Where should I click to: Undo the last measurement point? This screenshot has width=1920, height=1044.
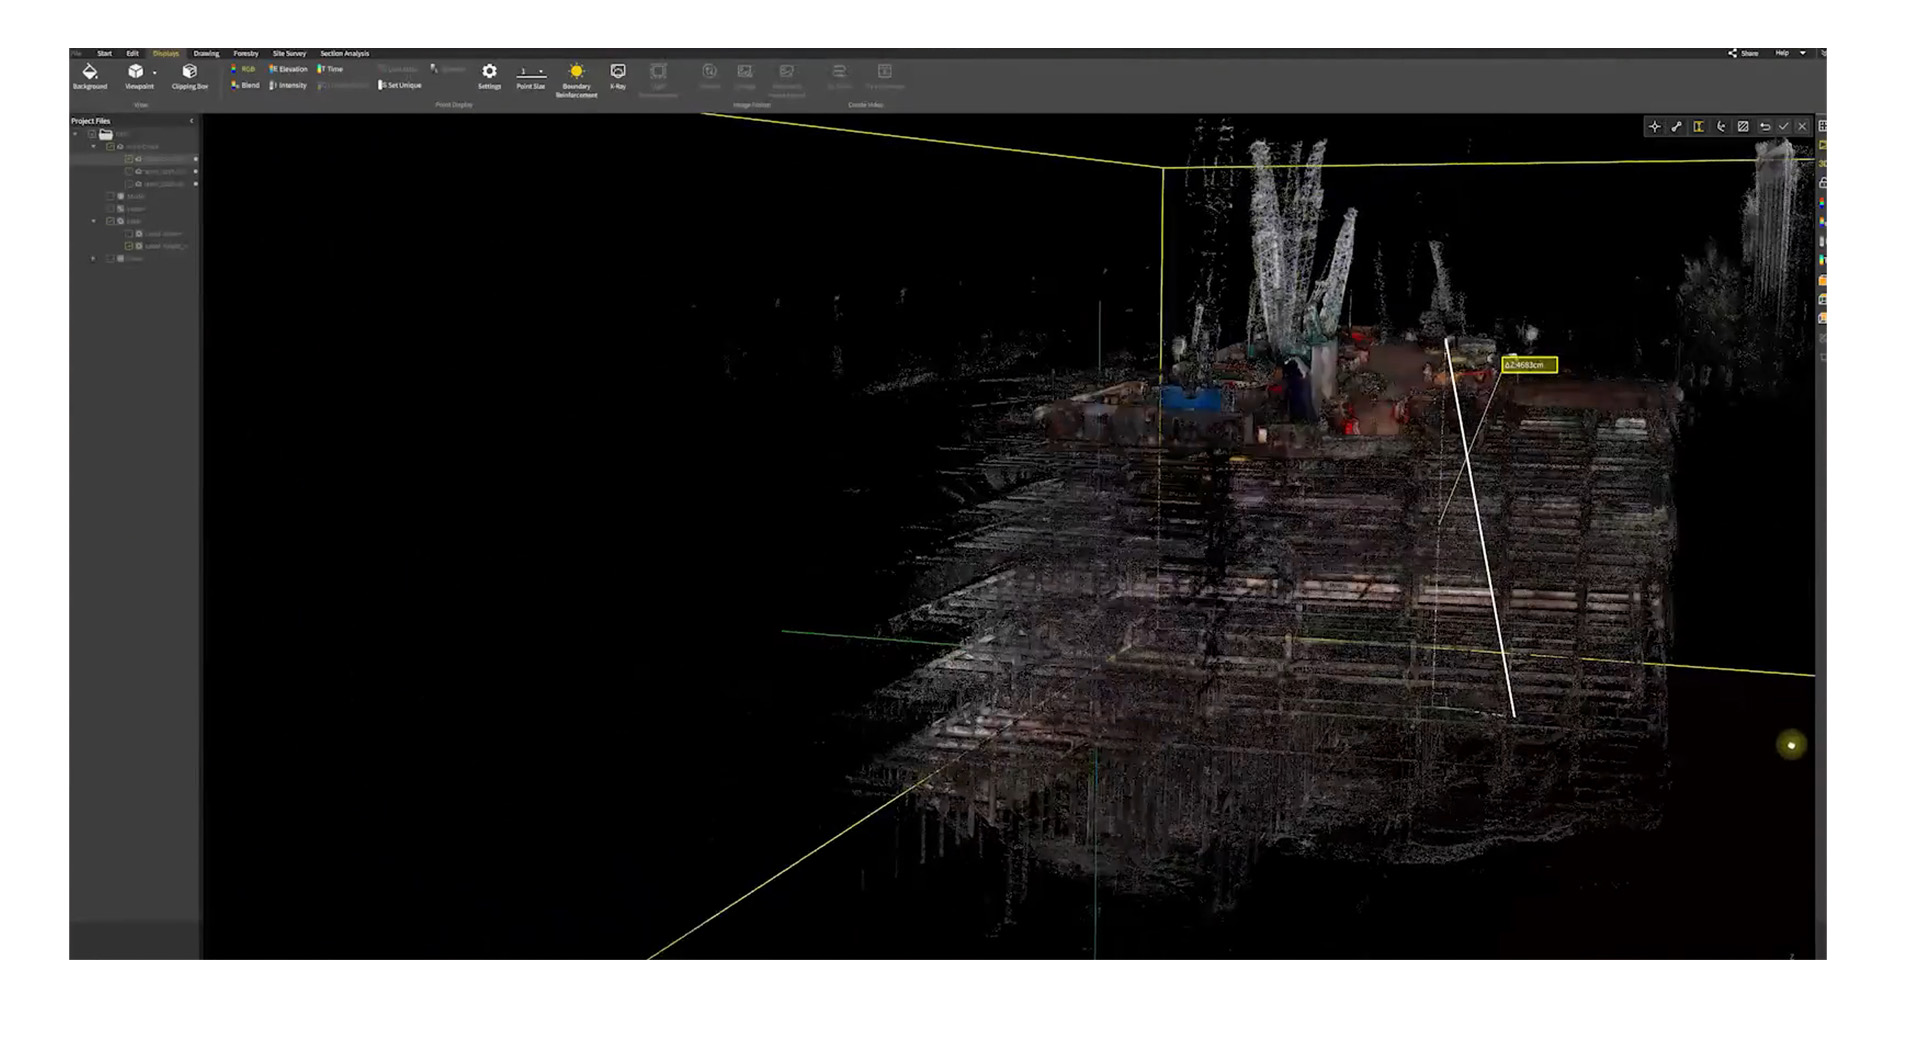tap(1765, 127)
